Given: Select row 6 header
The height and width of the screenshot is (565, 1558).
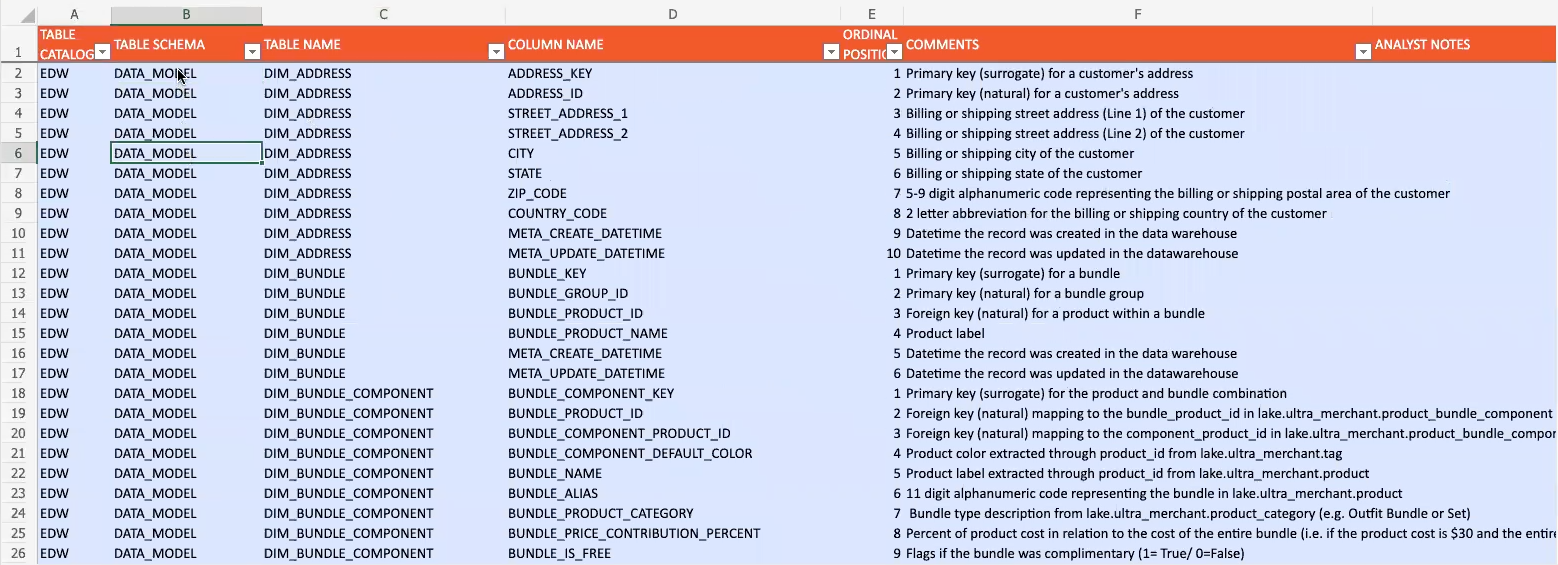Looking at the screenshot, I should (19, 153).
